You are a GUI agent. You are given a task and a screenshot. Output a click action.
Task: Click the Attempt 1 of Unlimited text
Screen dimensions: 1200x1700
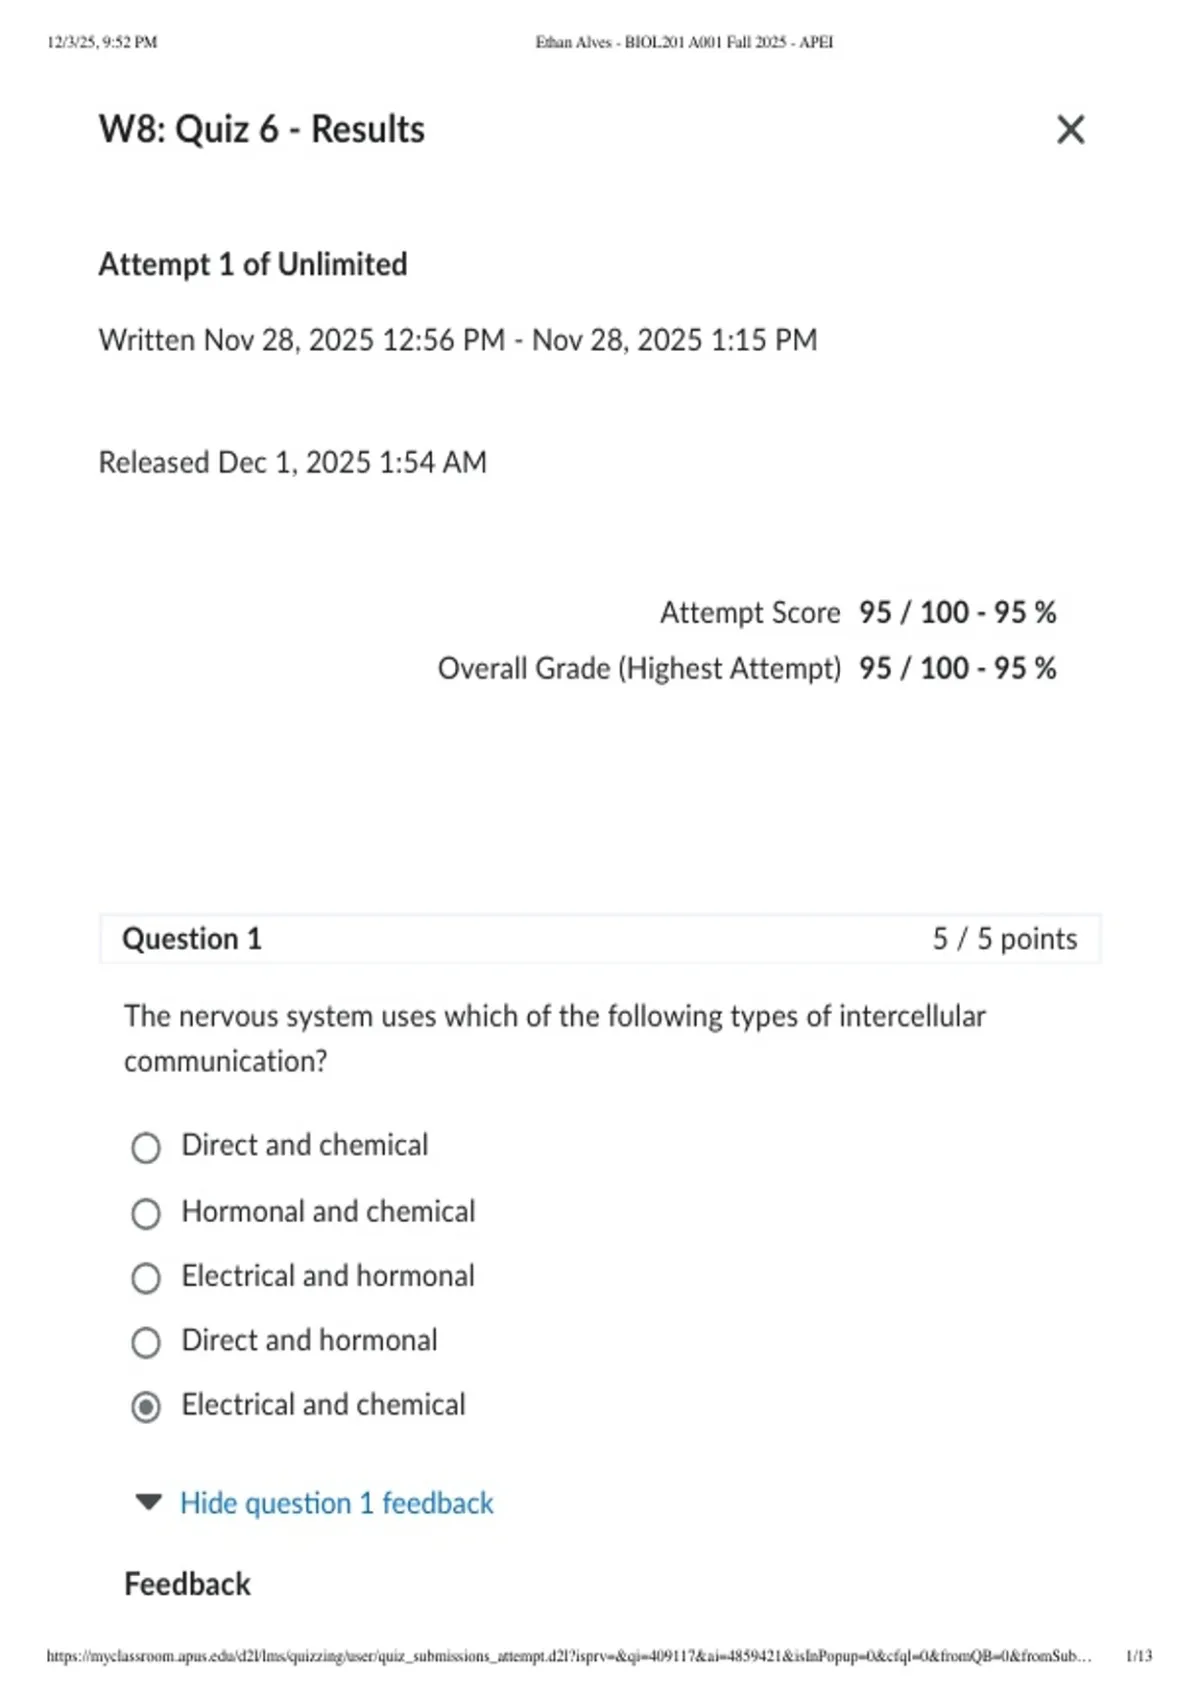tap(253, 264)
